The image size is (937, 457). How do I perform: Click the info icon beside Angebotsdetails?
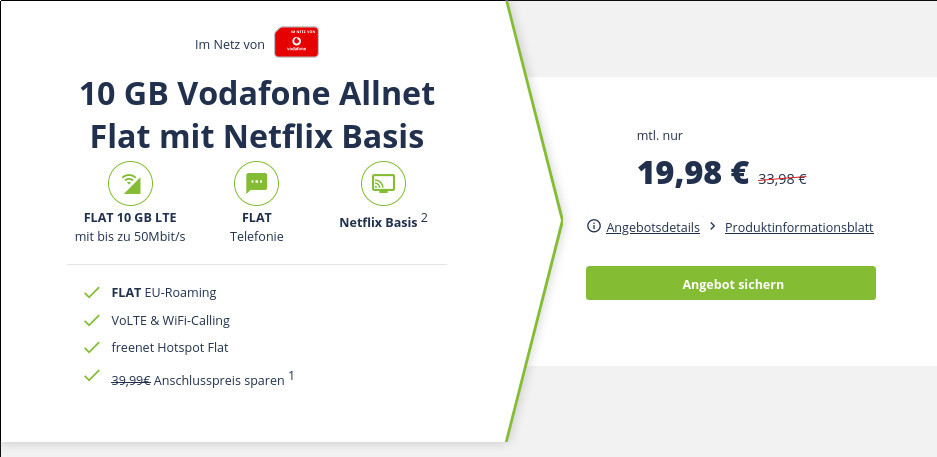click(x=593, y=227)
